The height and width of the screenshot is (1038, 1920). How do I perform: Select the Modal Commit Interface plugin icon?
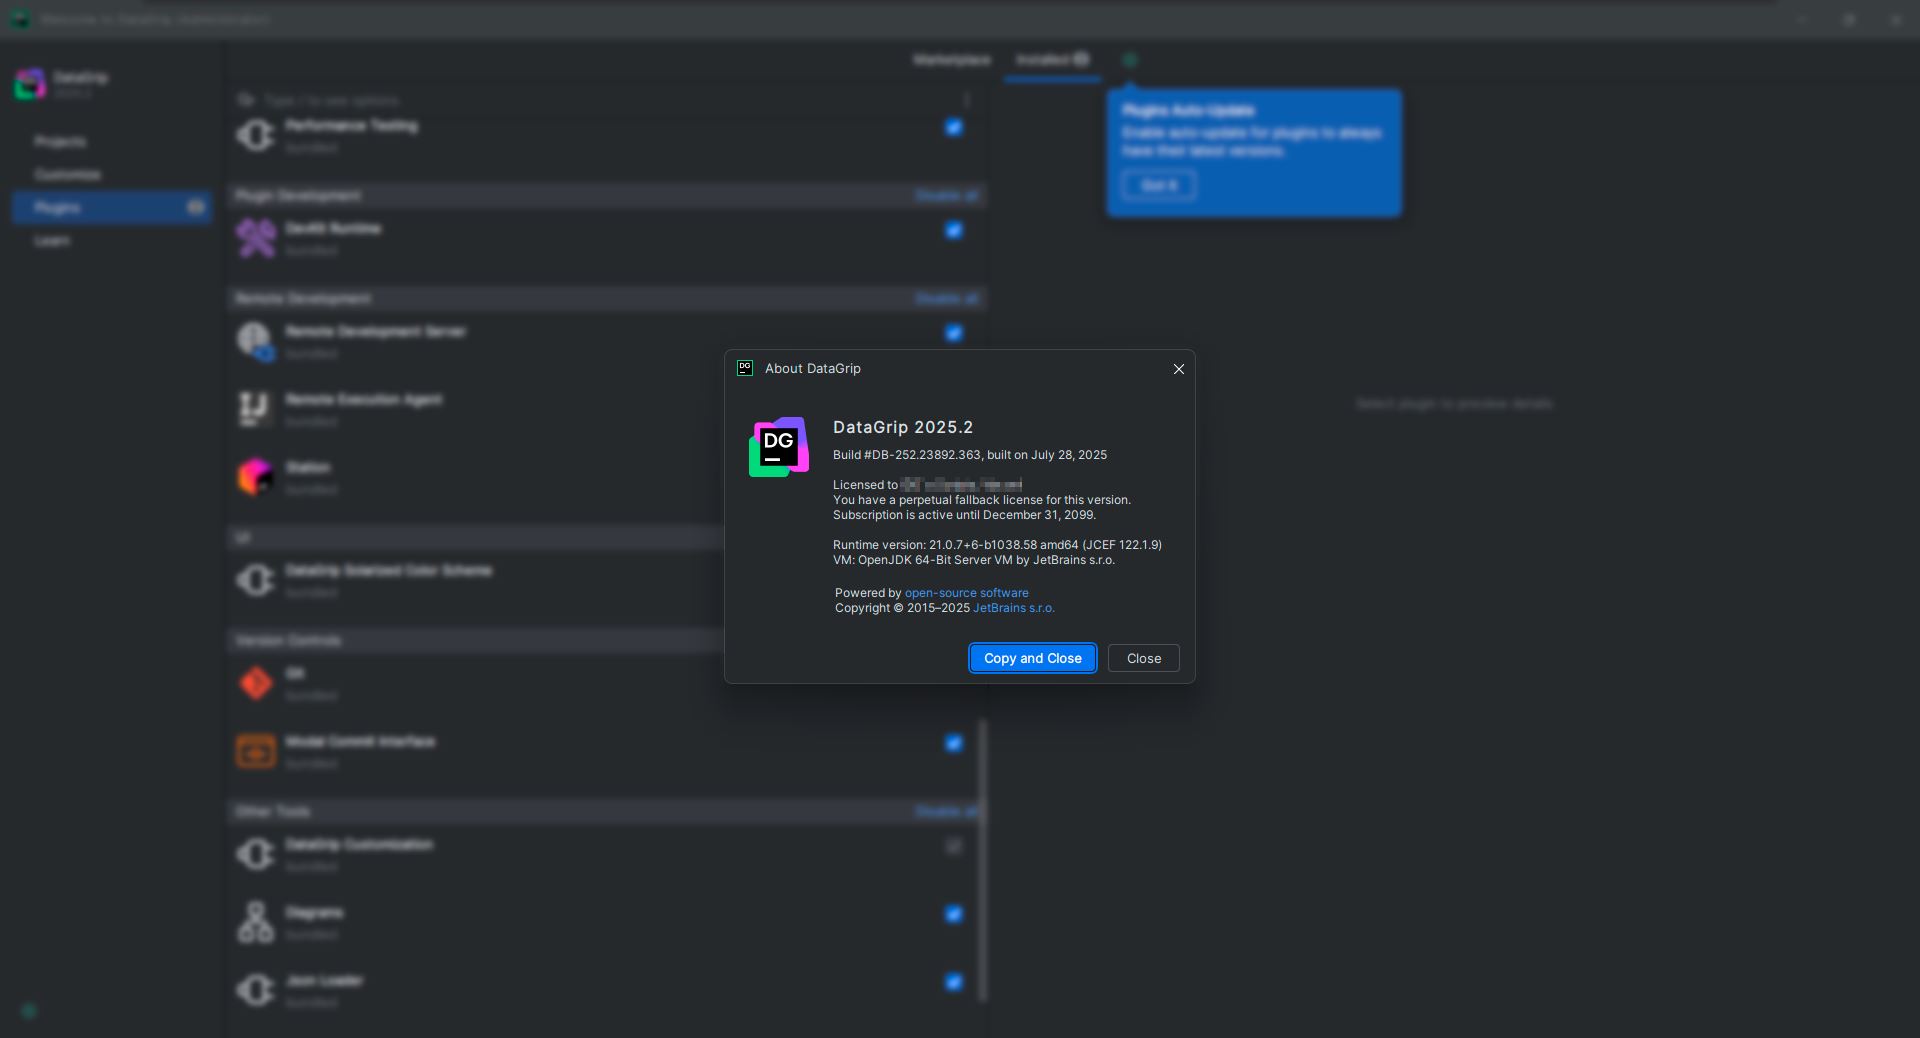[256, 751]
